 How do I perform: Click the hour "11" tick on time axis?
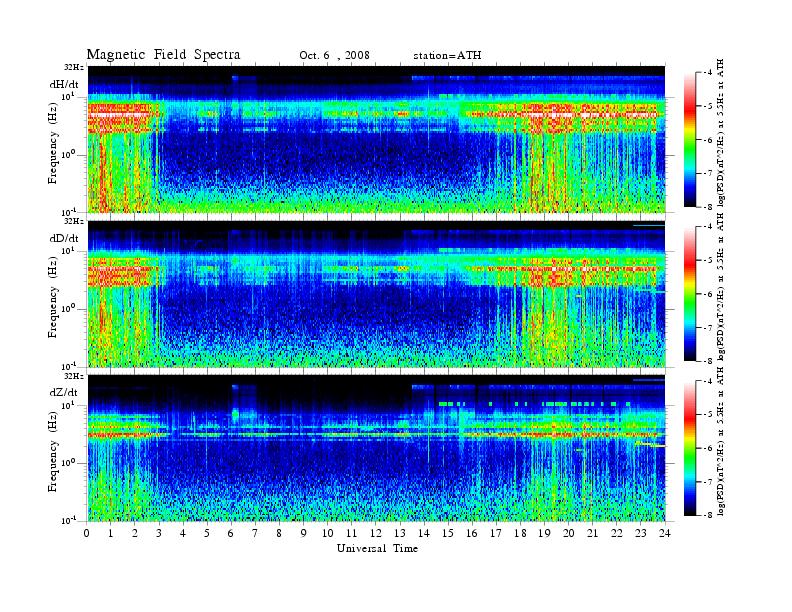tap(352, 533)
